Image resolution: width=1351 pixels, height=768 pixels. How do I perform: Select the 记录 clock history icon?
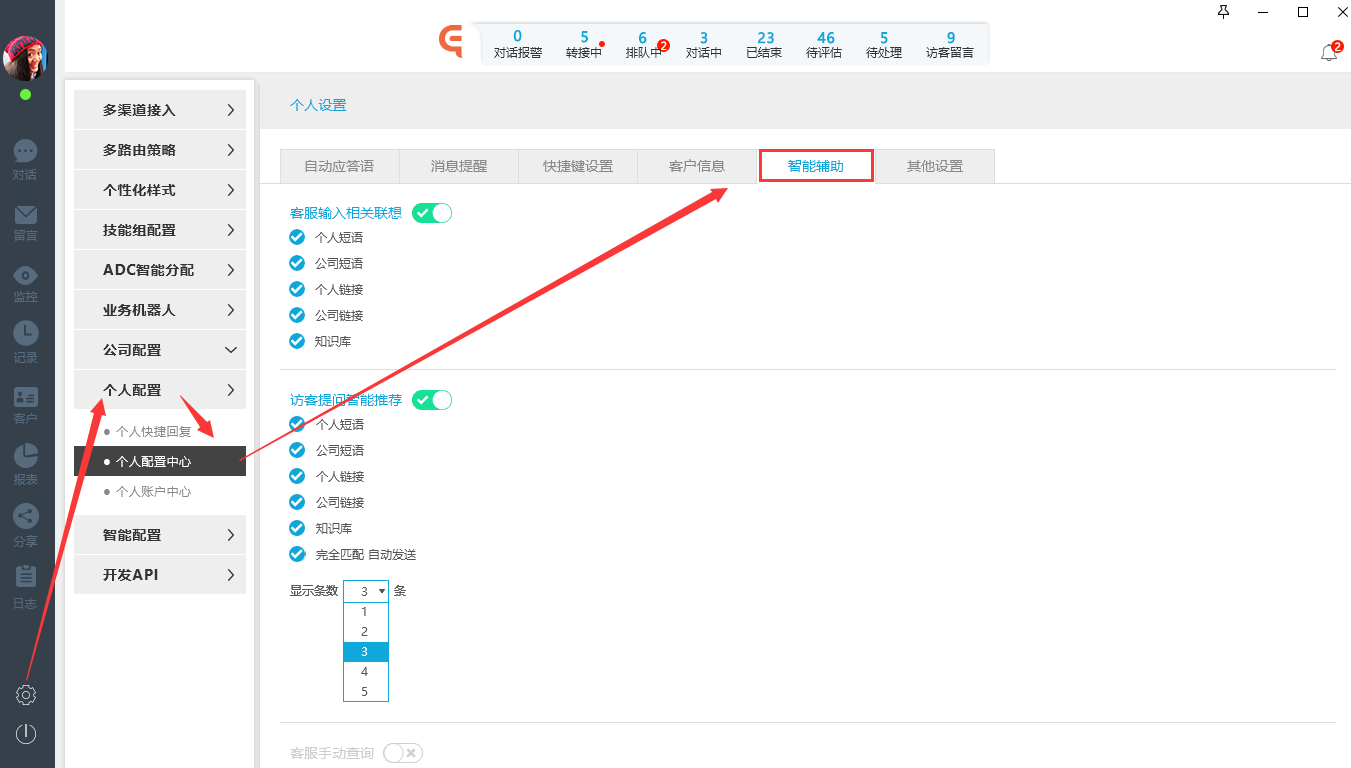pos(26,337)
